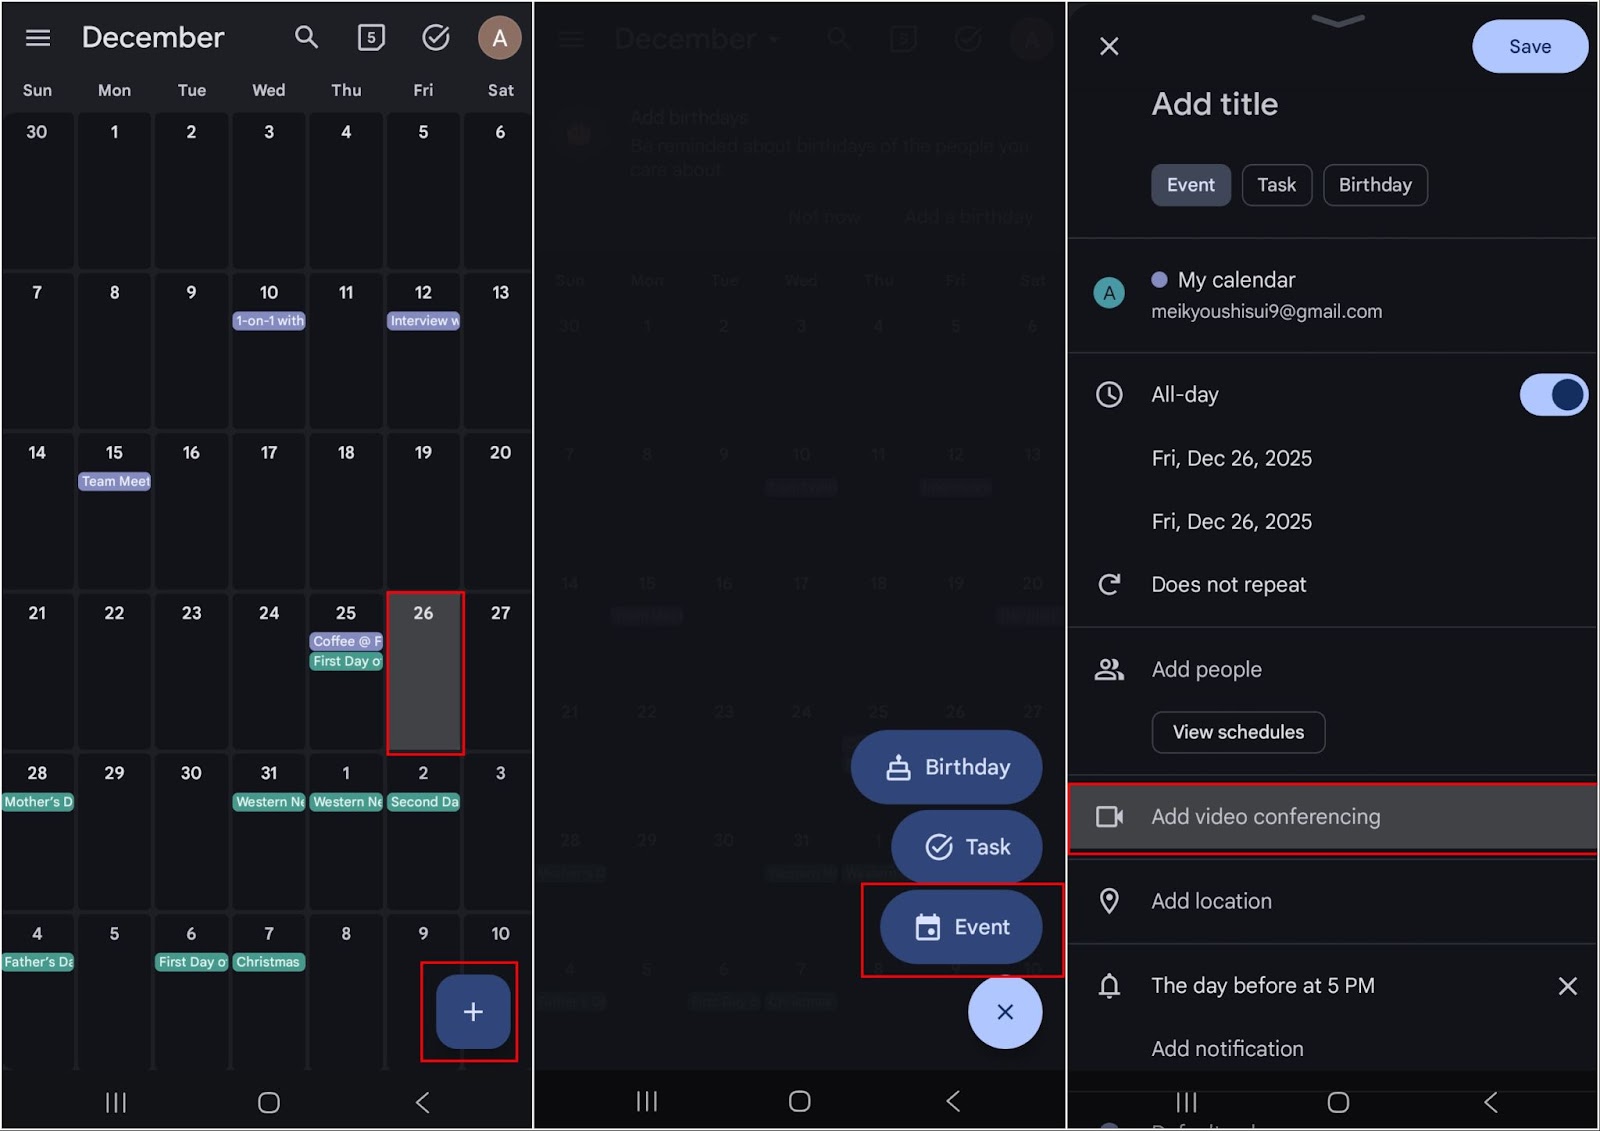Choose Event from the create menu
This screenshot has height=1131, width=1600.
(x=961, y=928)
